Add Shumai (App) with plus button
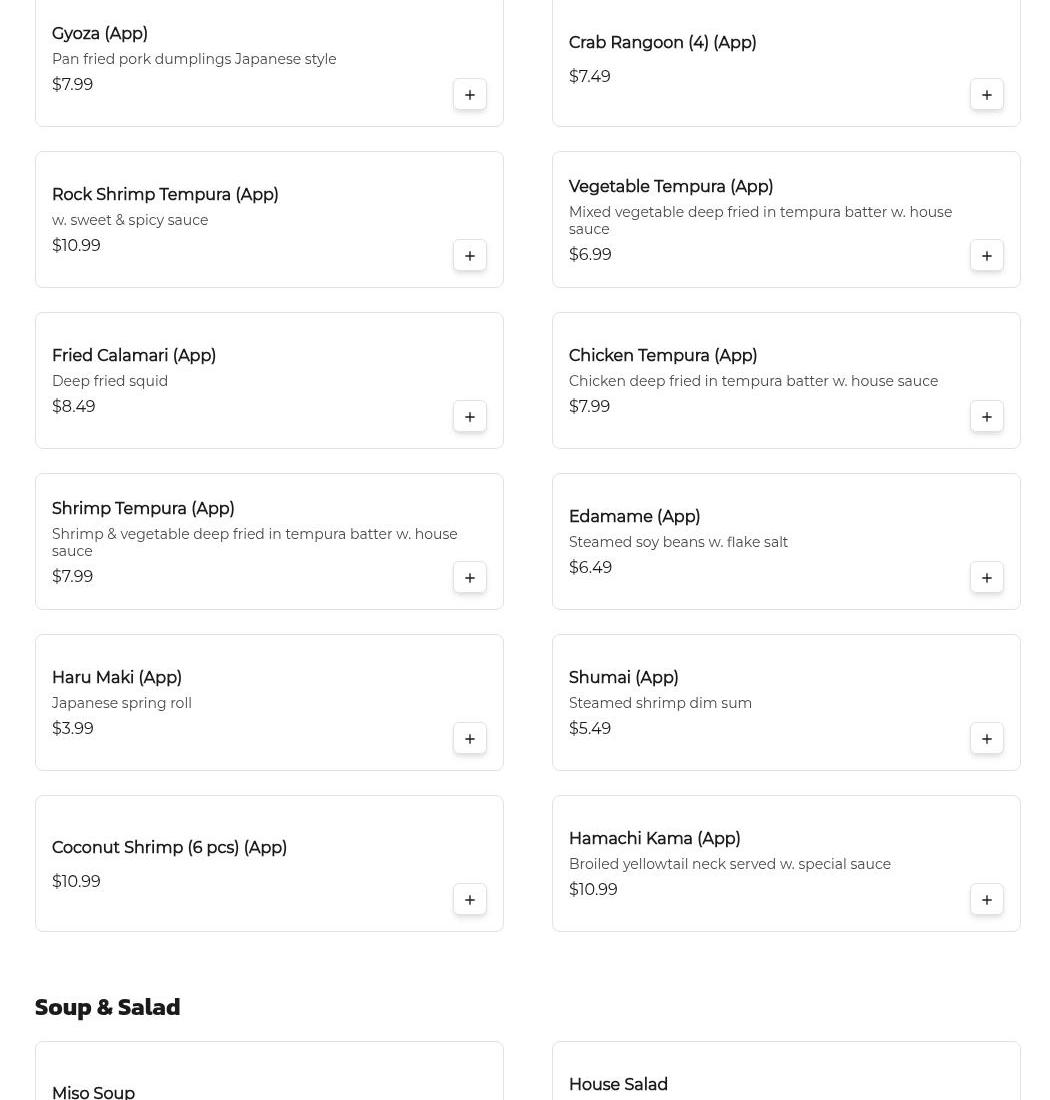The image size is (1050, 1100). (986, 739)
